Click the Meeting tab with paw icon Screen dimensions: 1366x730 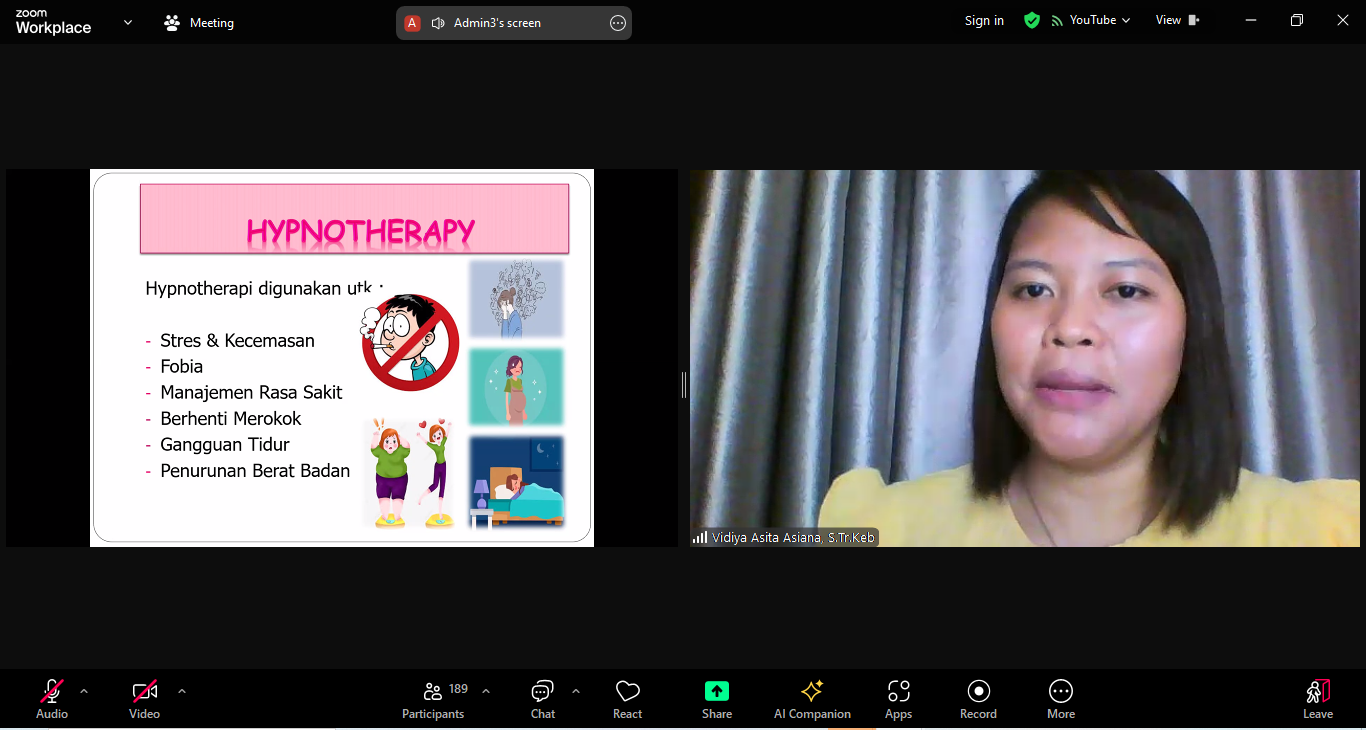[199, 22]
